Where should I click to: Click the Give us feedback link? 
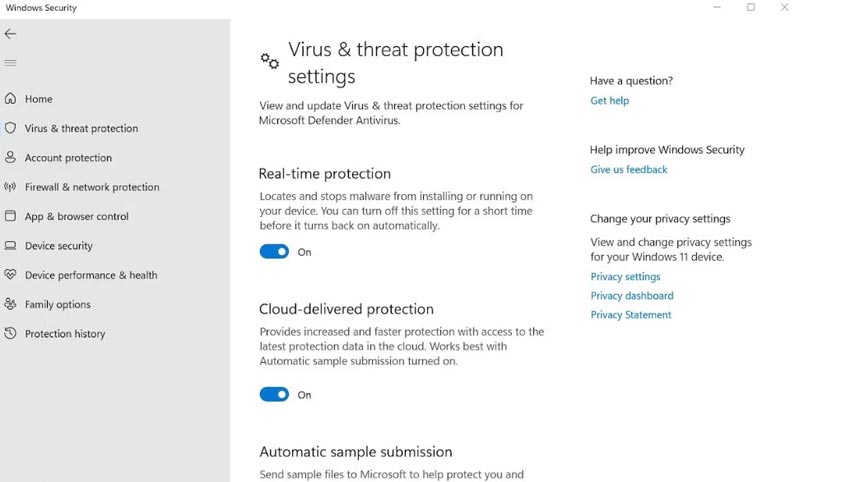pyautogui.click(x=628, y=169)
